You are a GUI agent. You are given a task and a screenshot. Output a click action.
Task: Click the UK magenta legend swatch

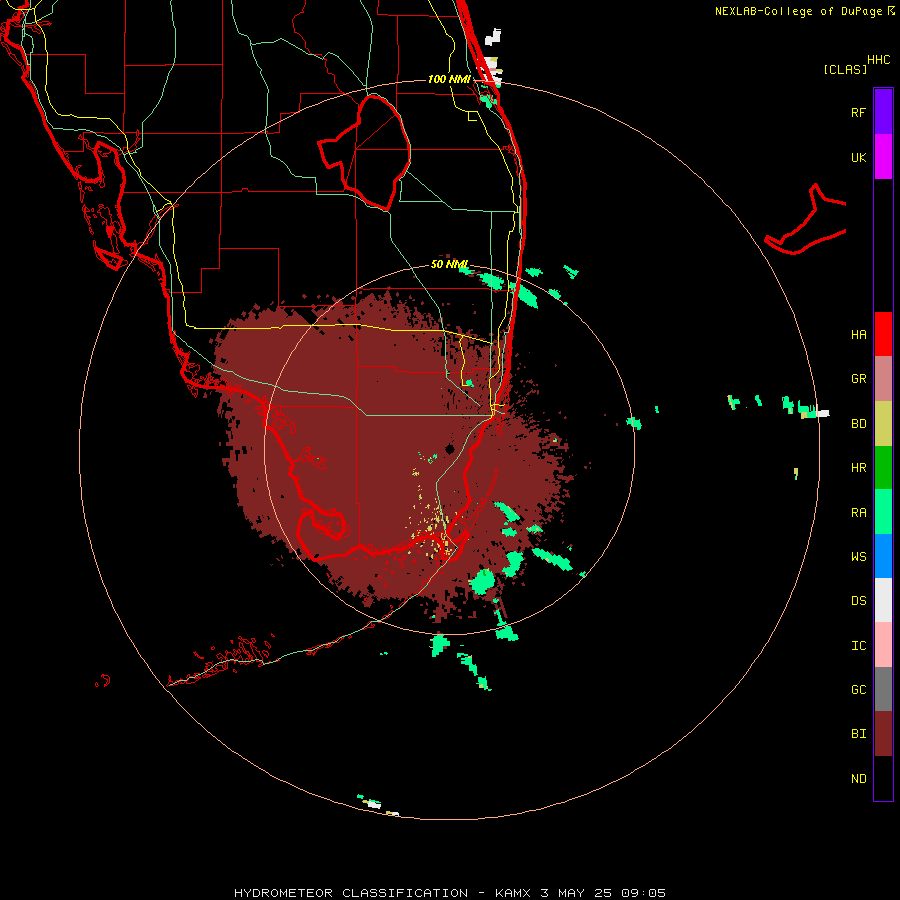pyautogui.click(x=883, y=157)
